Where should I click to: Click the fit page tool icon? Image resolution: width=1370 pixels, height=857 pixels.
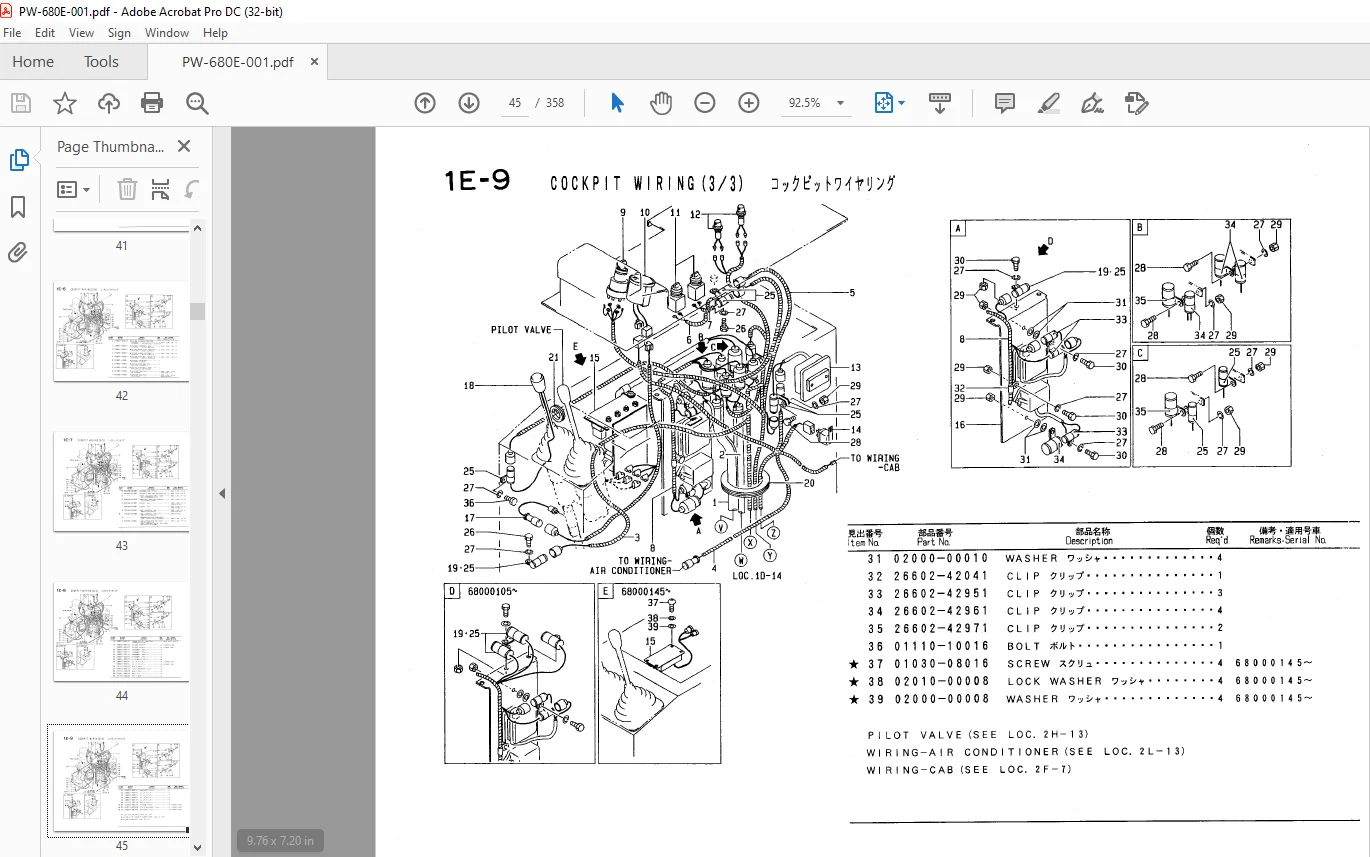click(883, 103)
